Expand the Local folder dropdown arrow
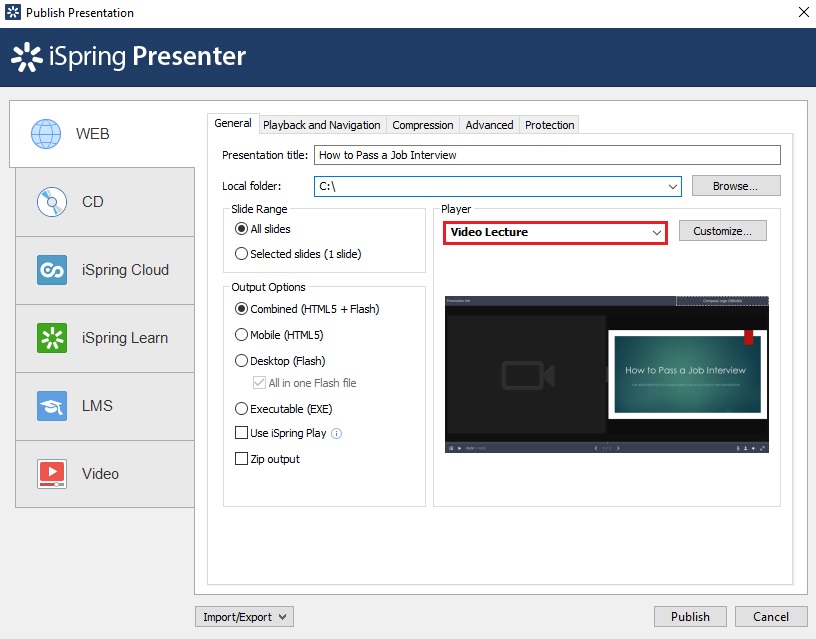The width and height of the screenshot is (816, 639). tap(672, 186)
